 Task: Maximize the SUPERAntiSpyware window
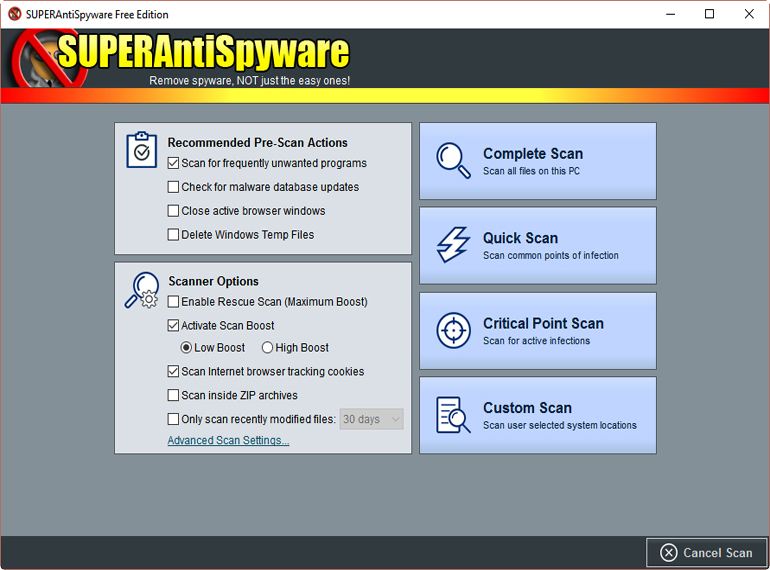pyautogui.click(x=709, y=14)
